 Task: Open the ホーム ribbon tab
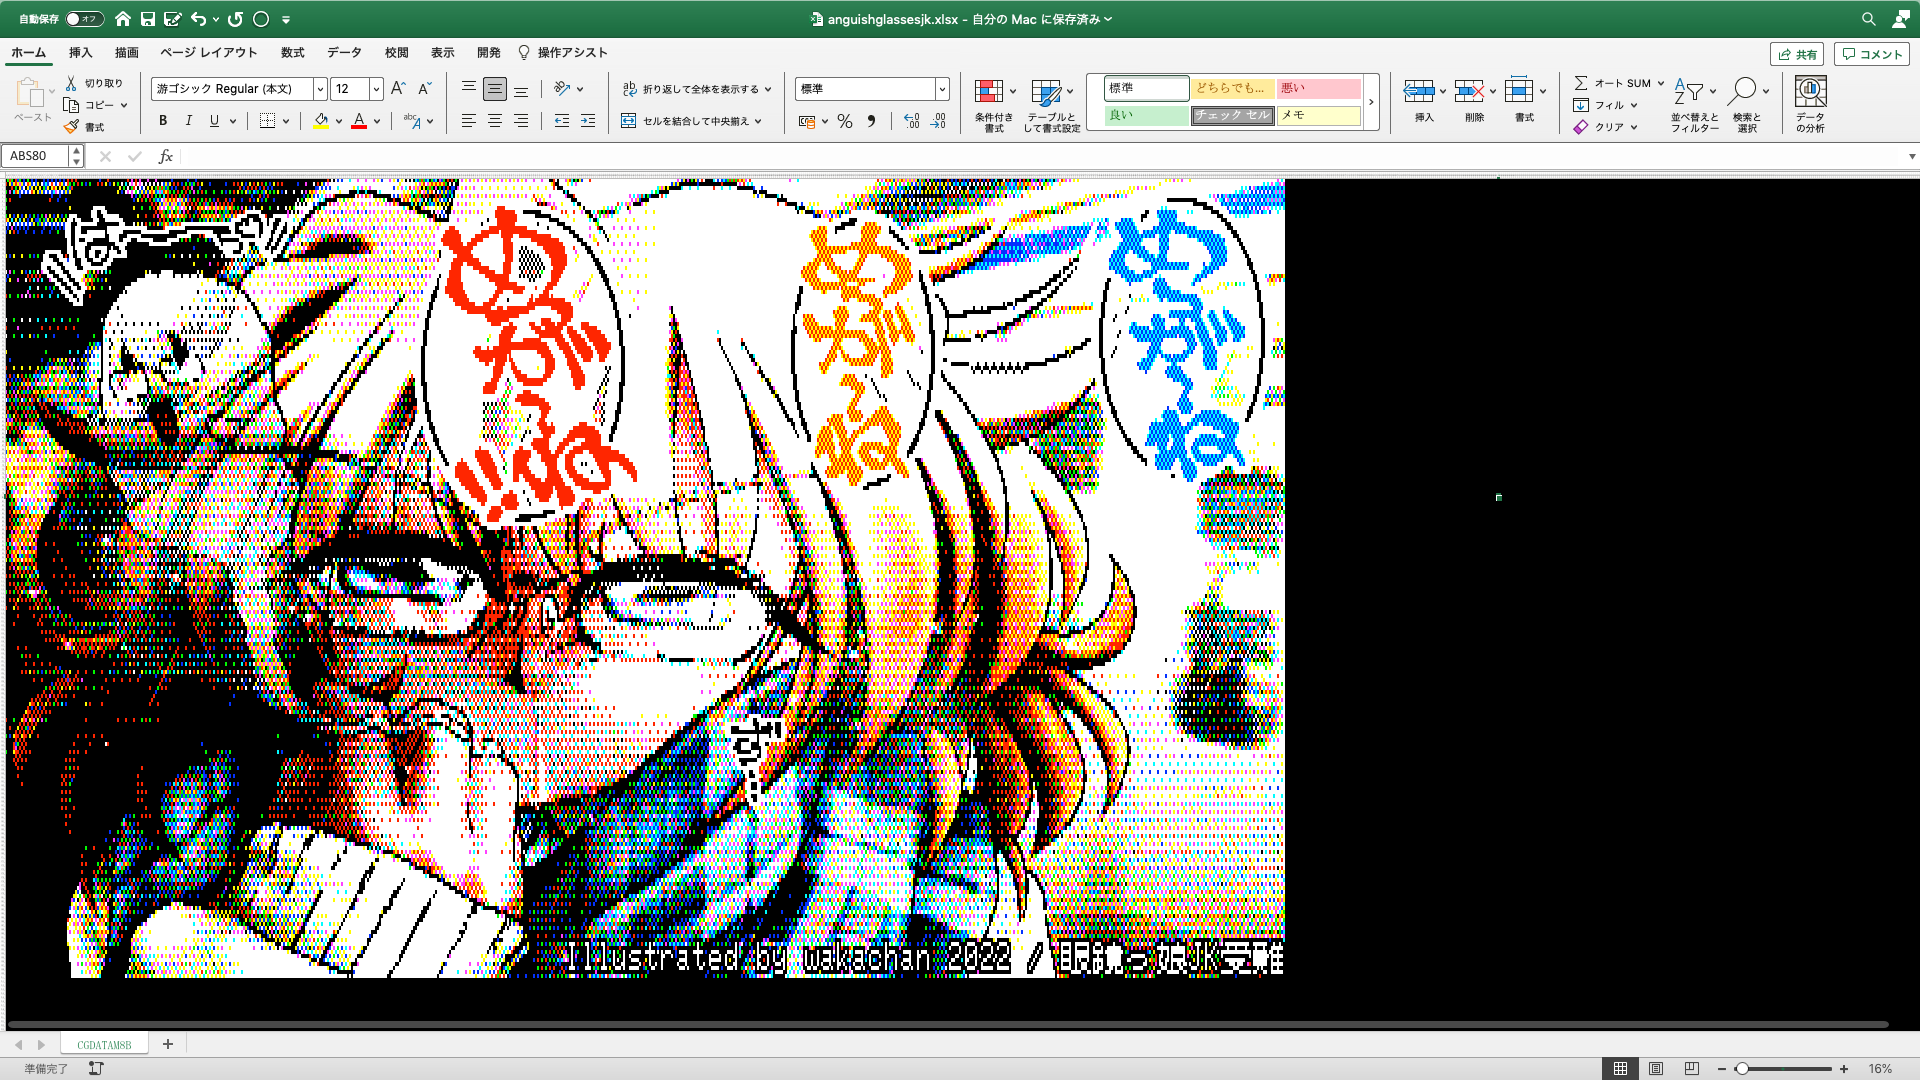coord(28,53)
